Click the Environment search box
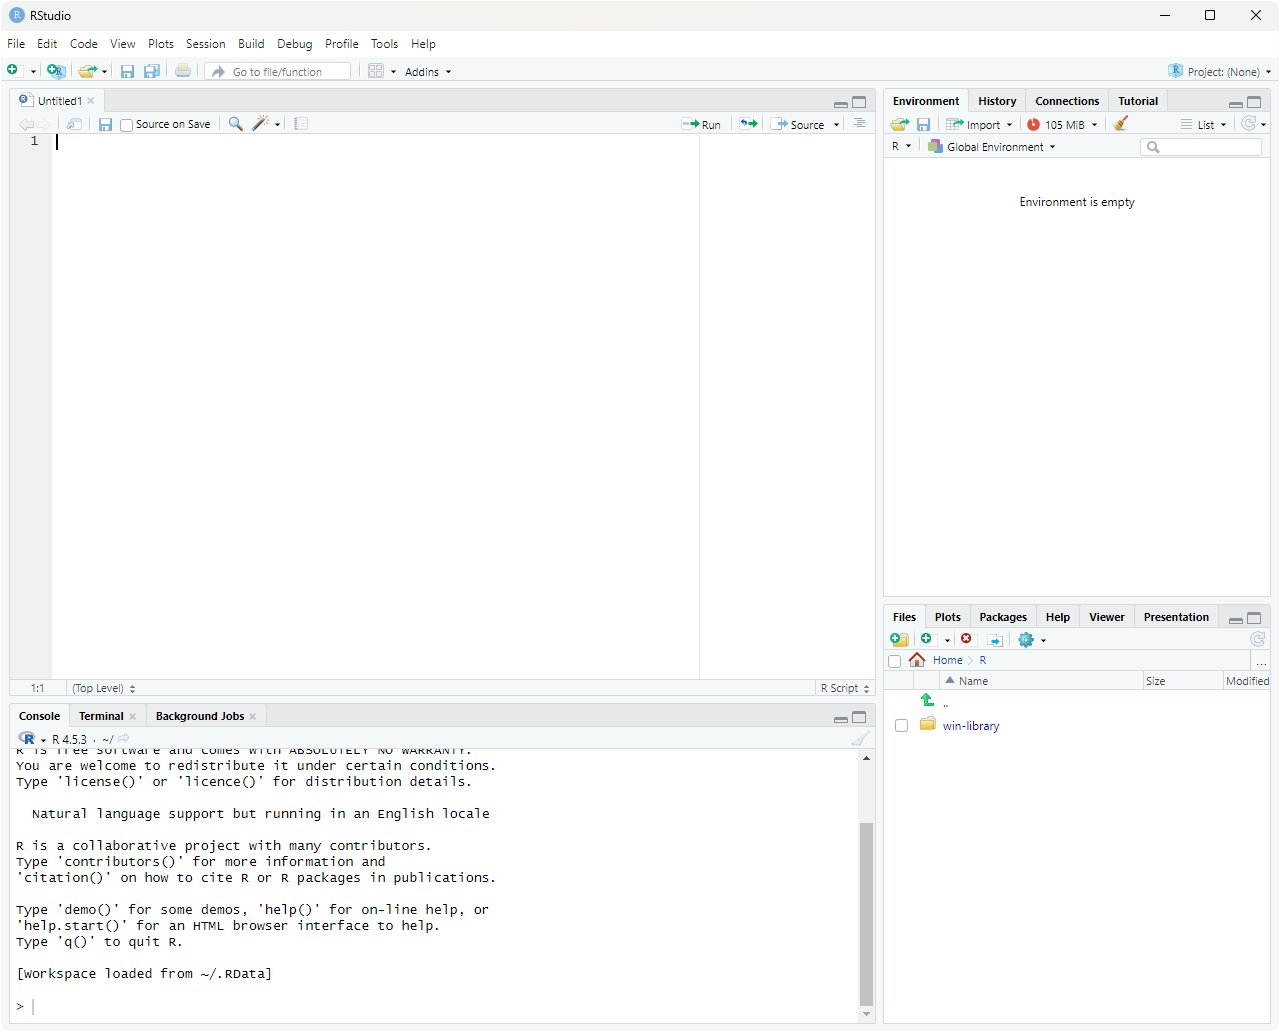 coord(1201,147)
